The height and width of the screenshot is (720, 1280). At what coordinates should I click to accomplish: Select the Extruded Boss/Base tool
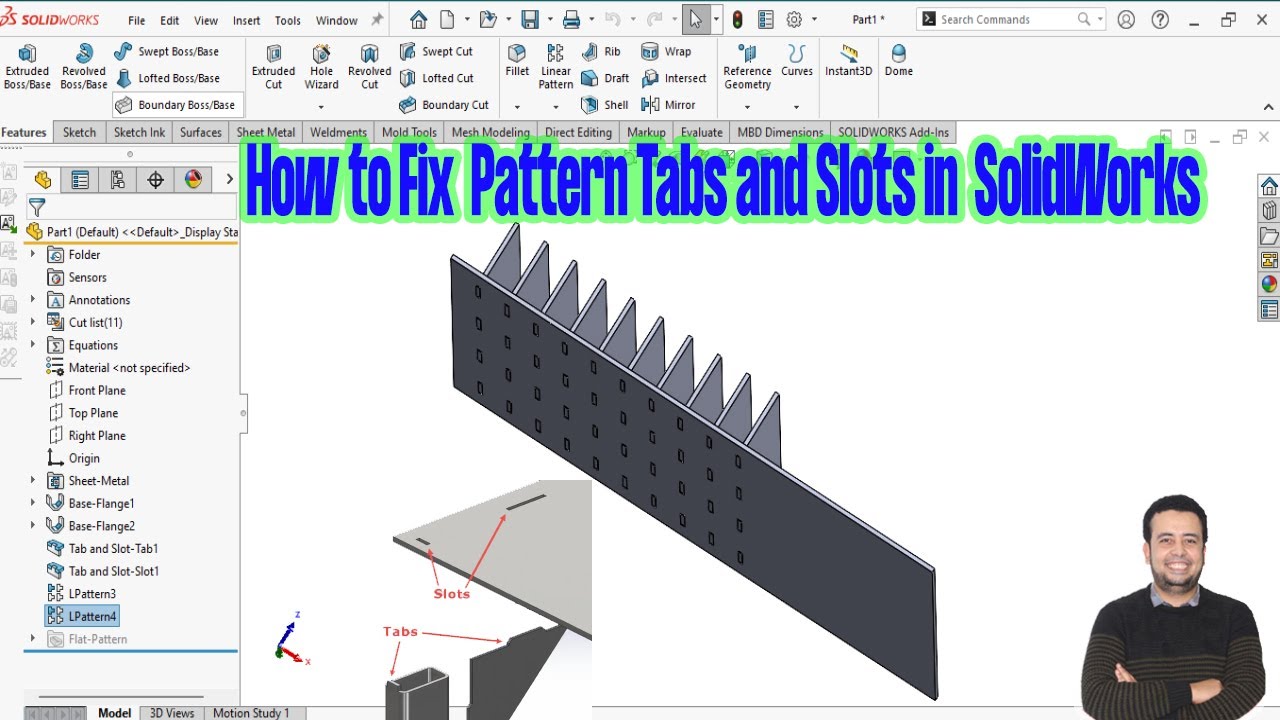27,66
